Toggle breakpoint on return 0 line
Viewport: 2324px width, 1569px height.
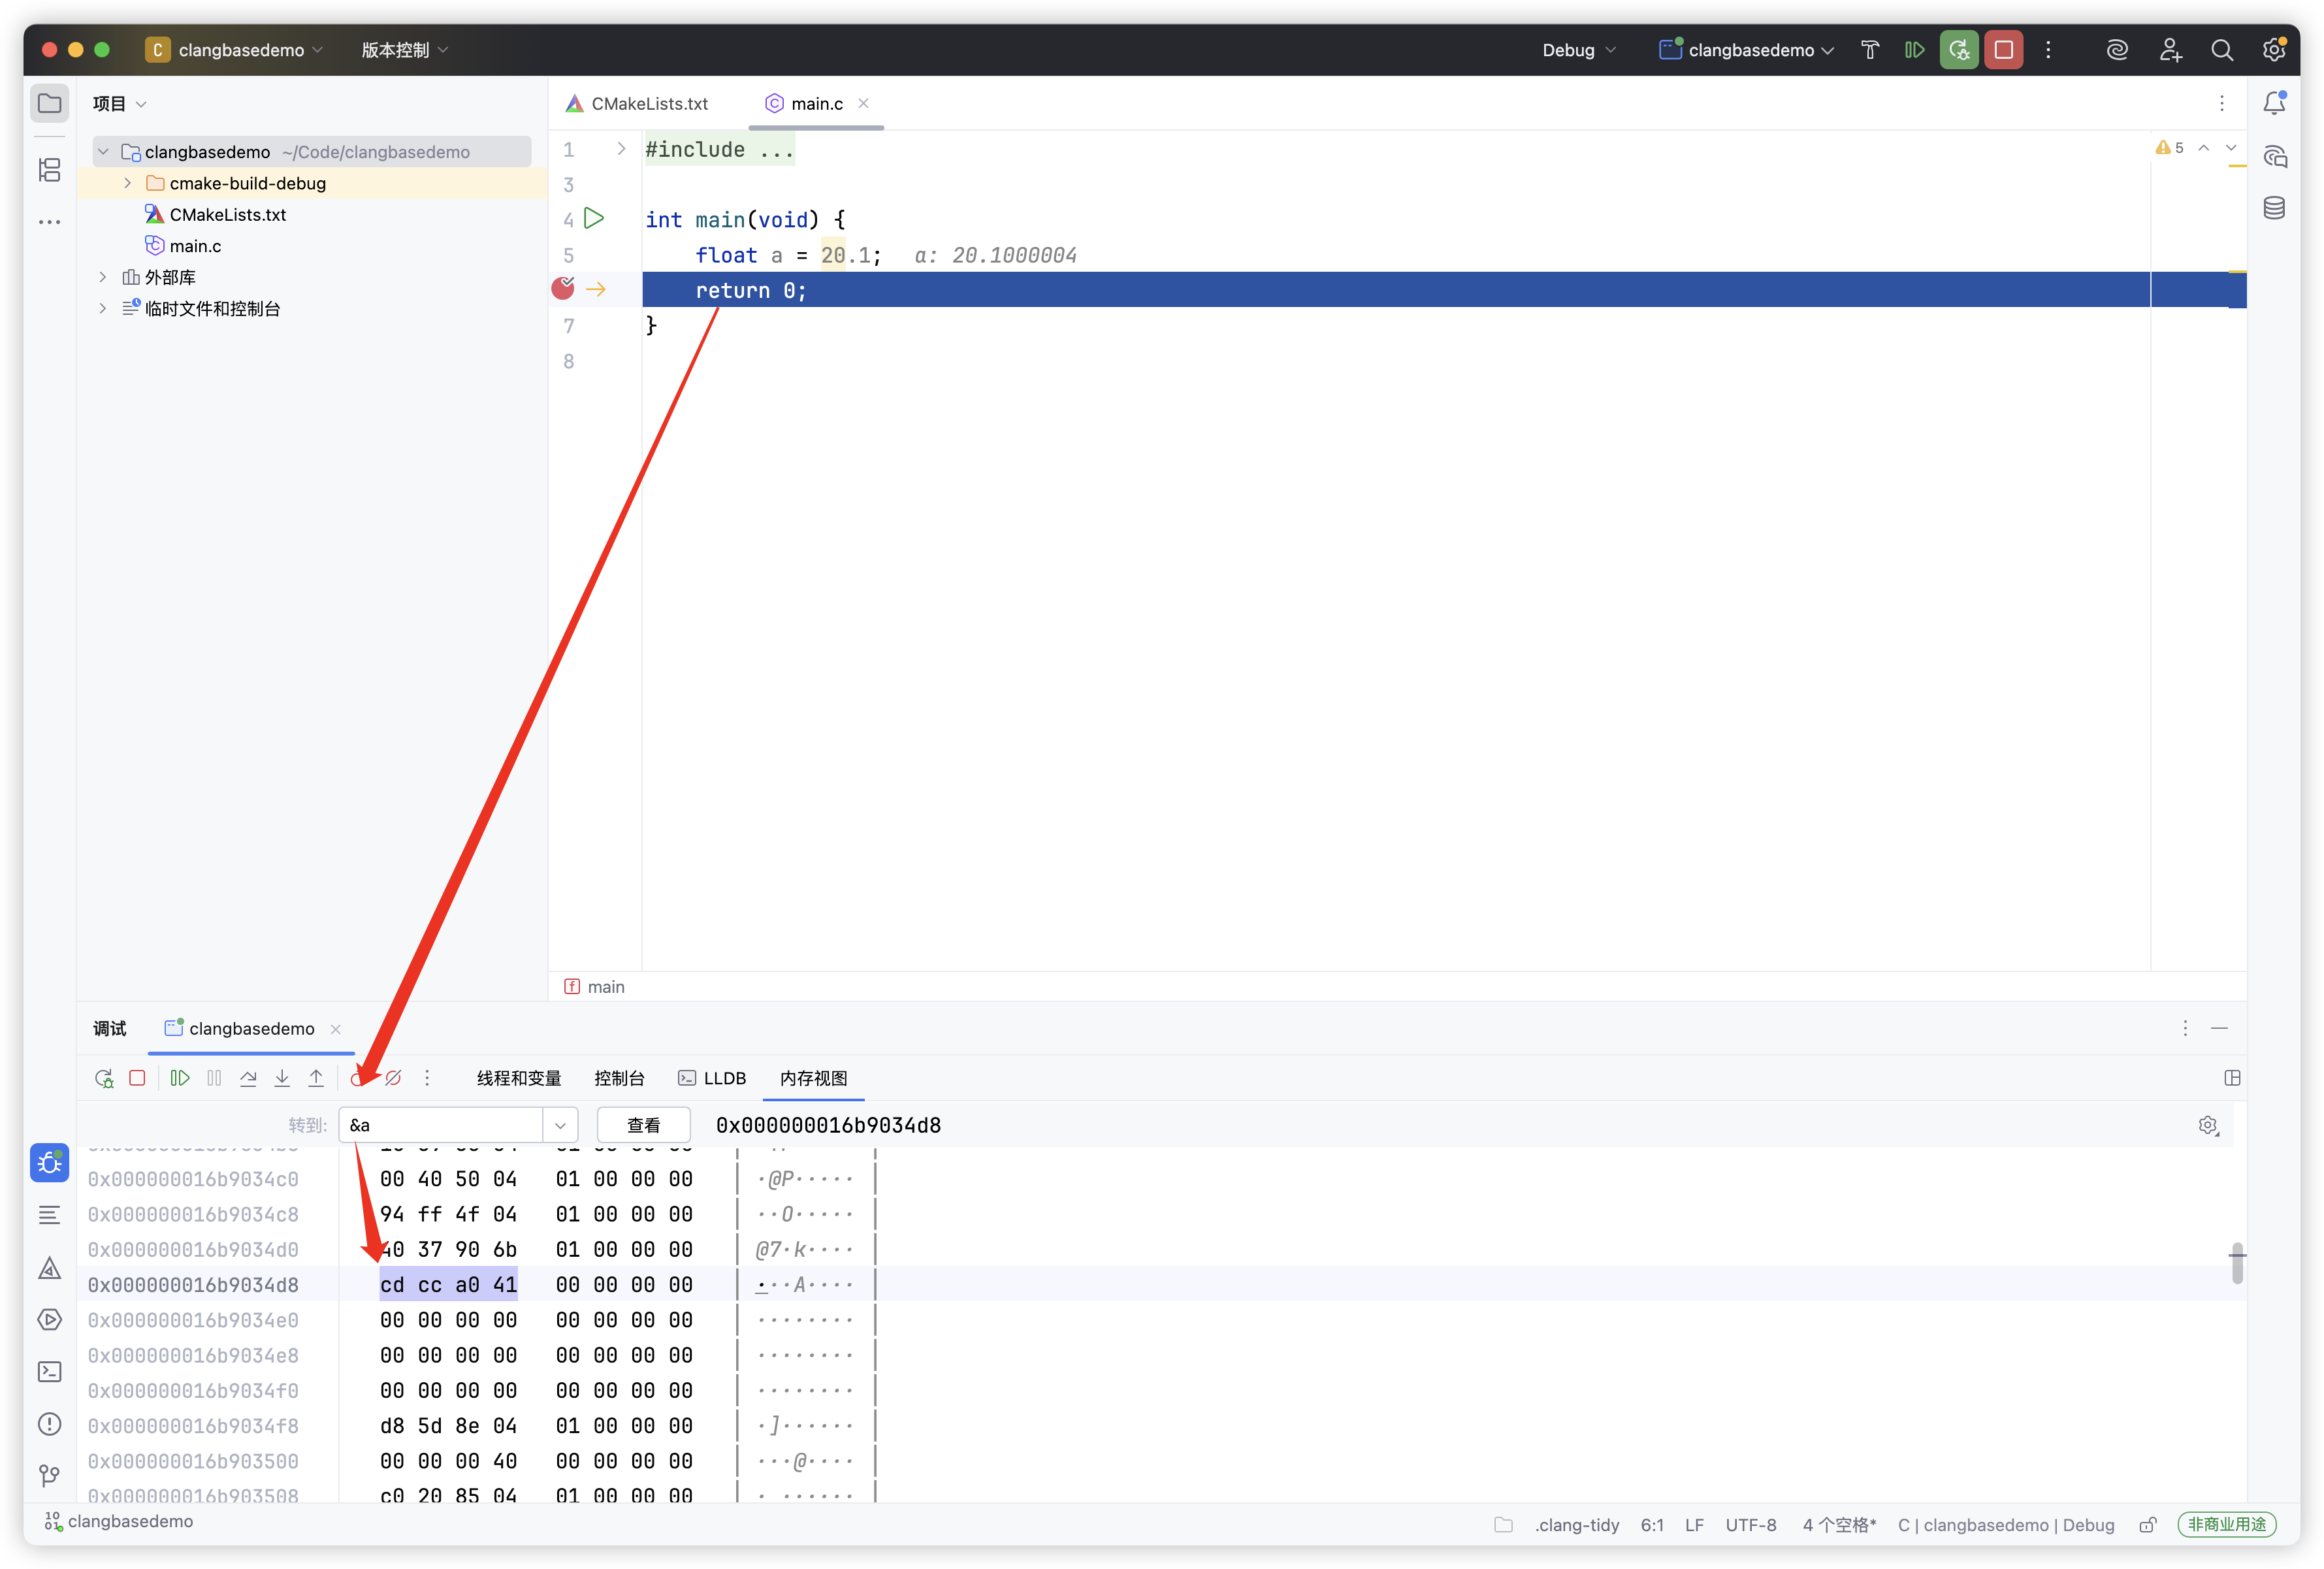[x=563, y=289]
